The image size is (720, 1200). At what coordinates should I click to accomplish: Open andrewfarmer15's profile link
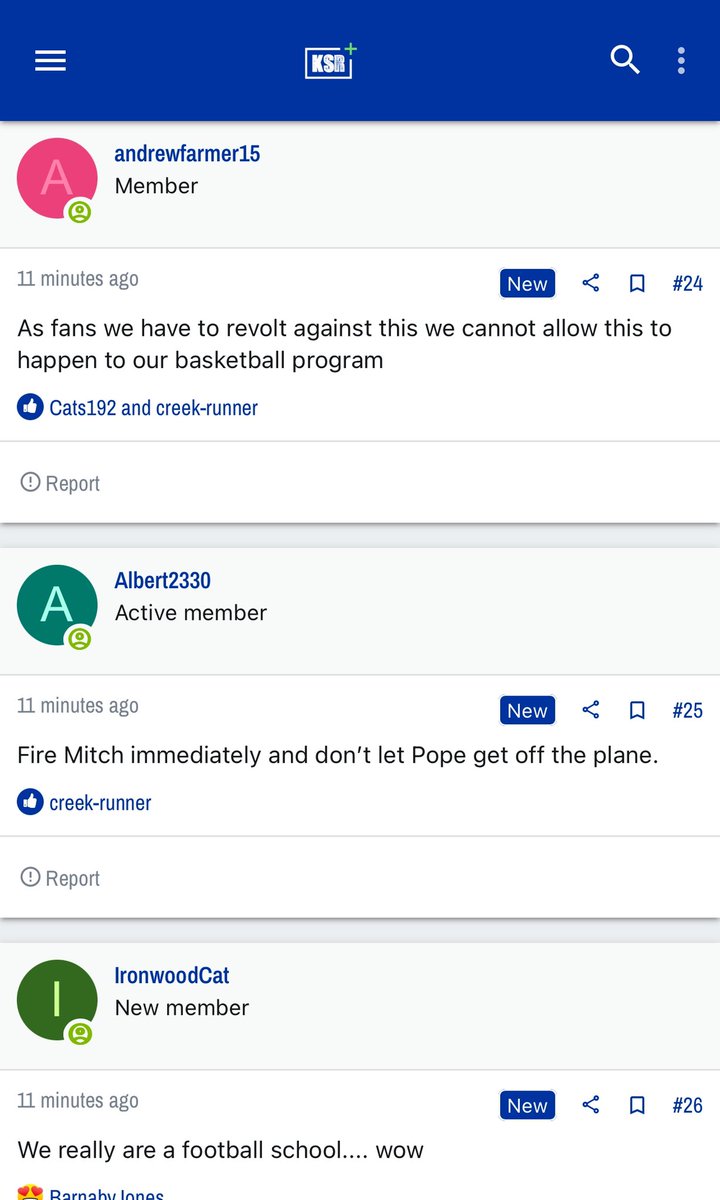click(187, 154)
